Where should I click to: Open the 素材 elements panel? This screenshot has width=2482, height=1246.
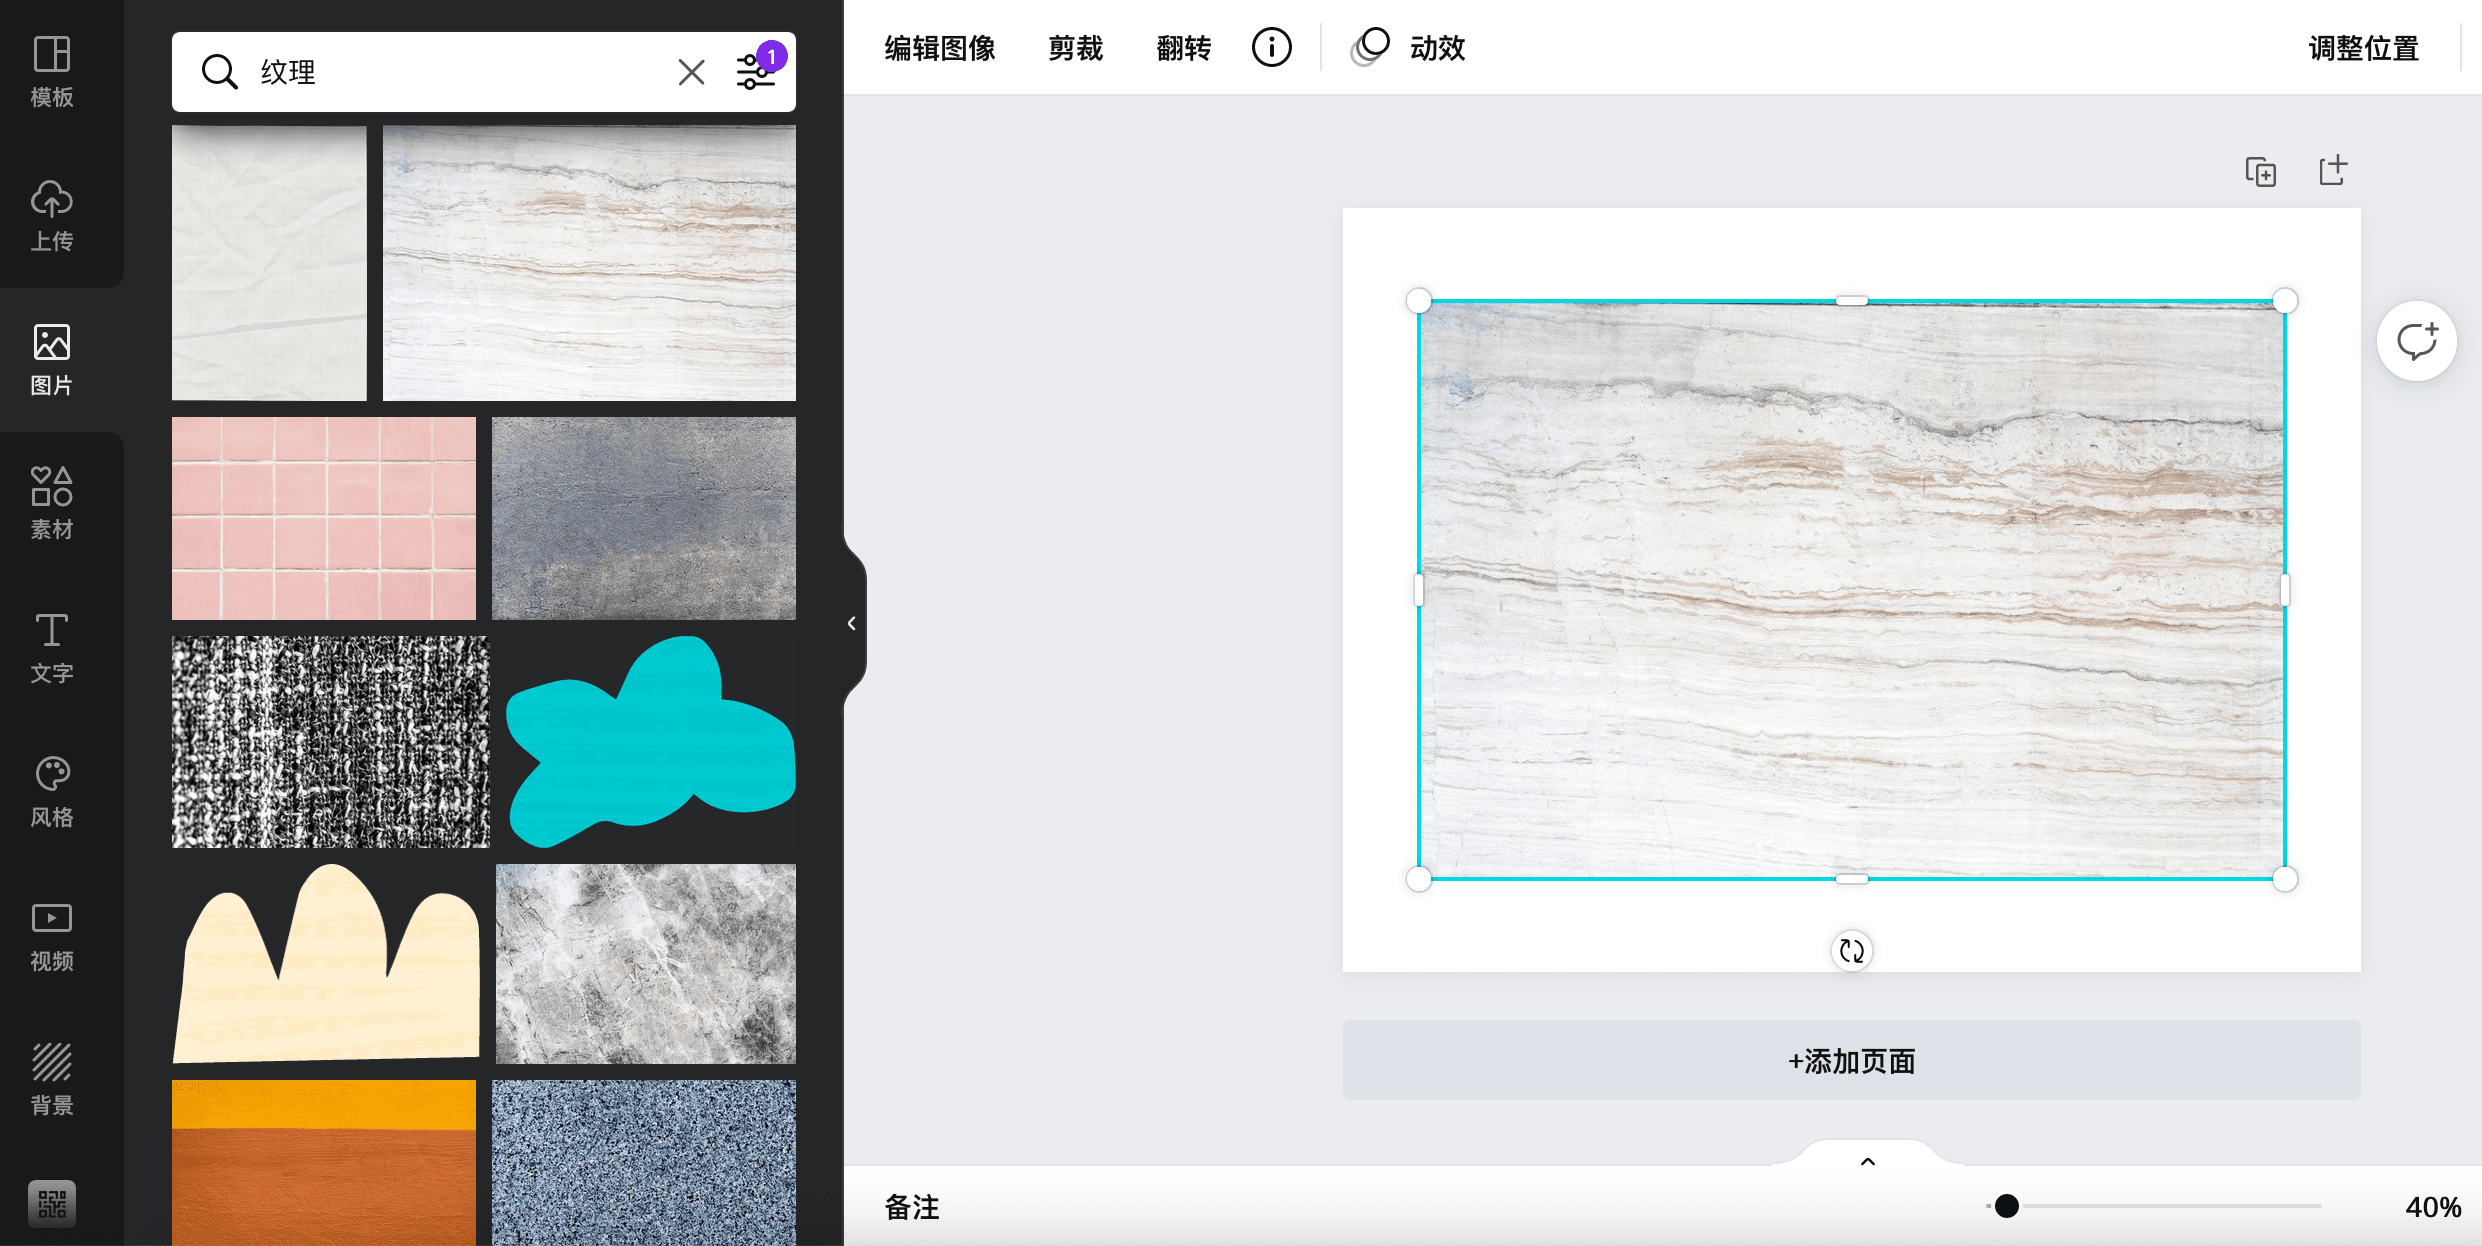pyautogui.click(x=52, y=504)
